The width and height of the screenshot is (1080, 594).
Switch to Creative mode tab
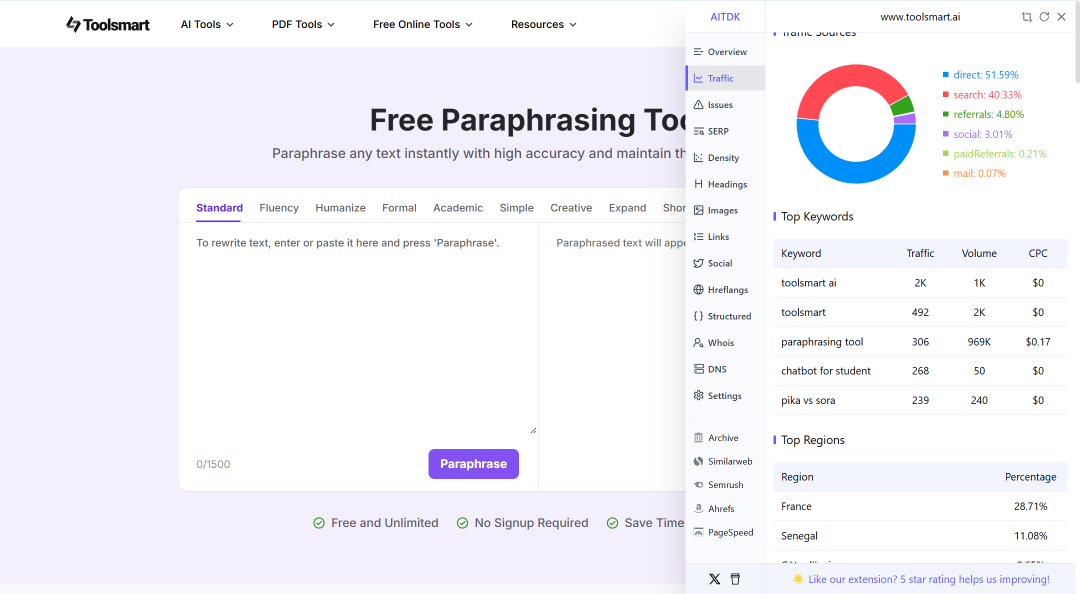point(571,207)
